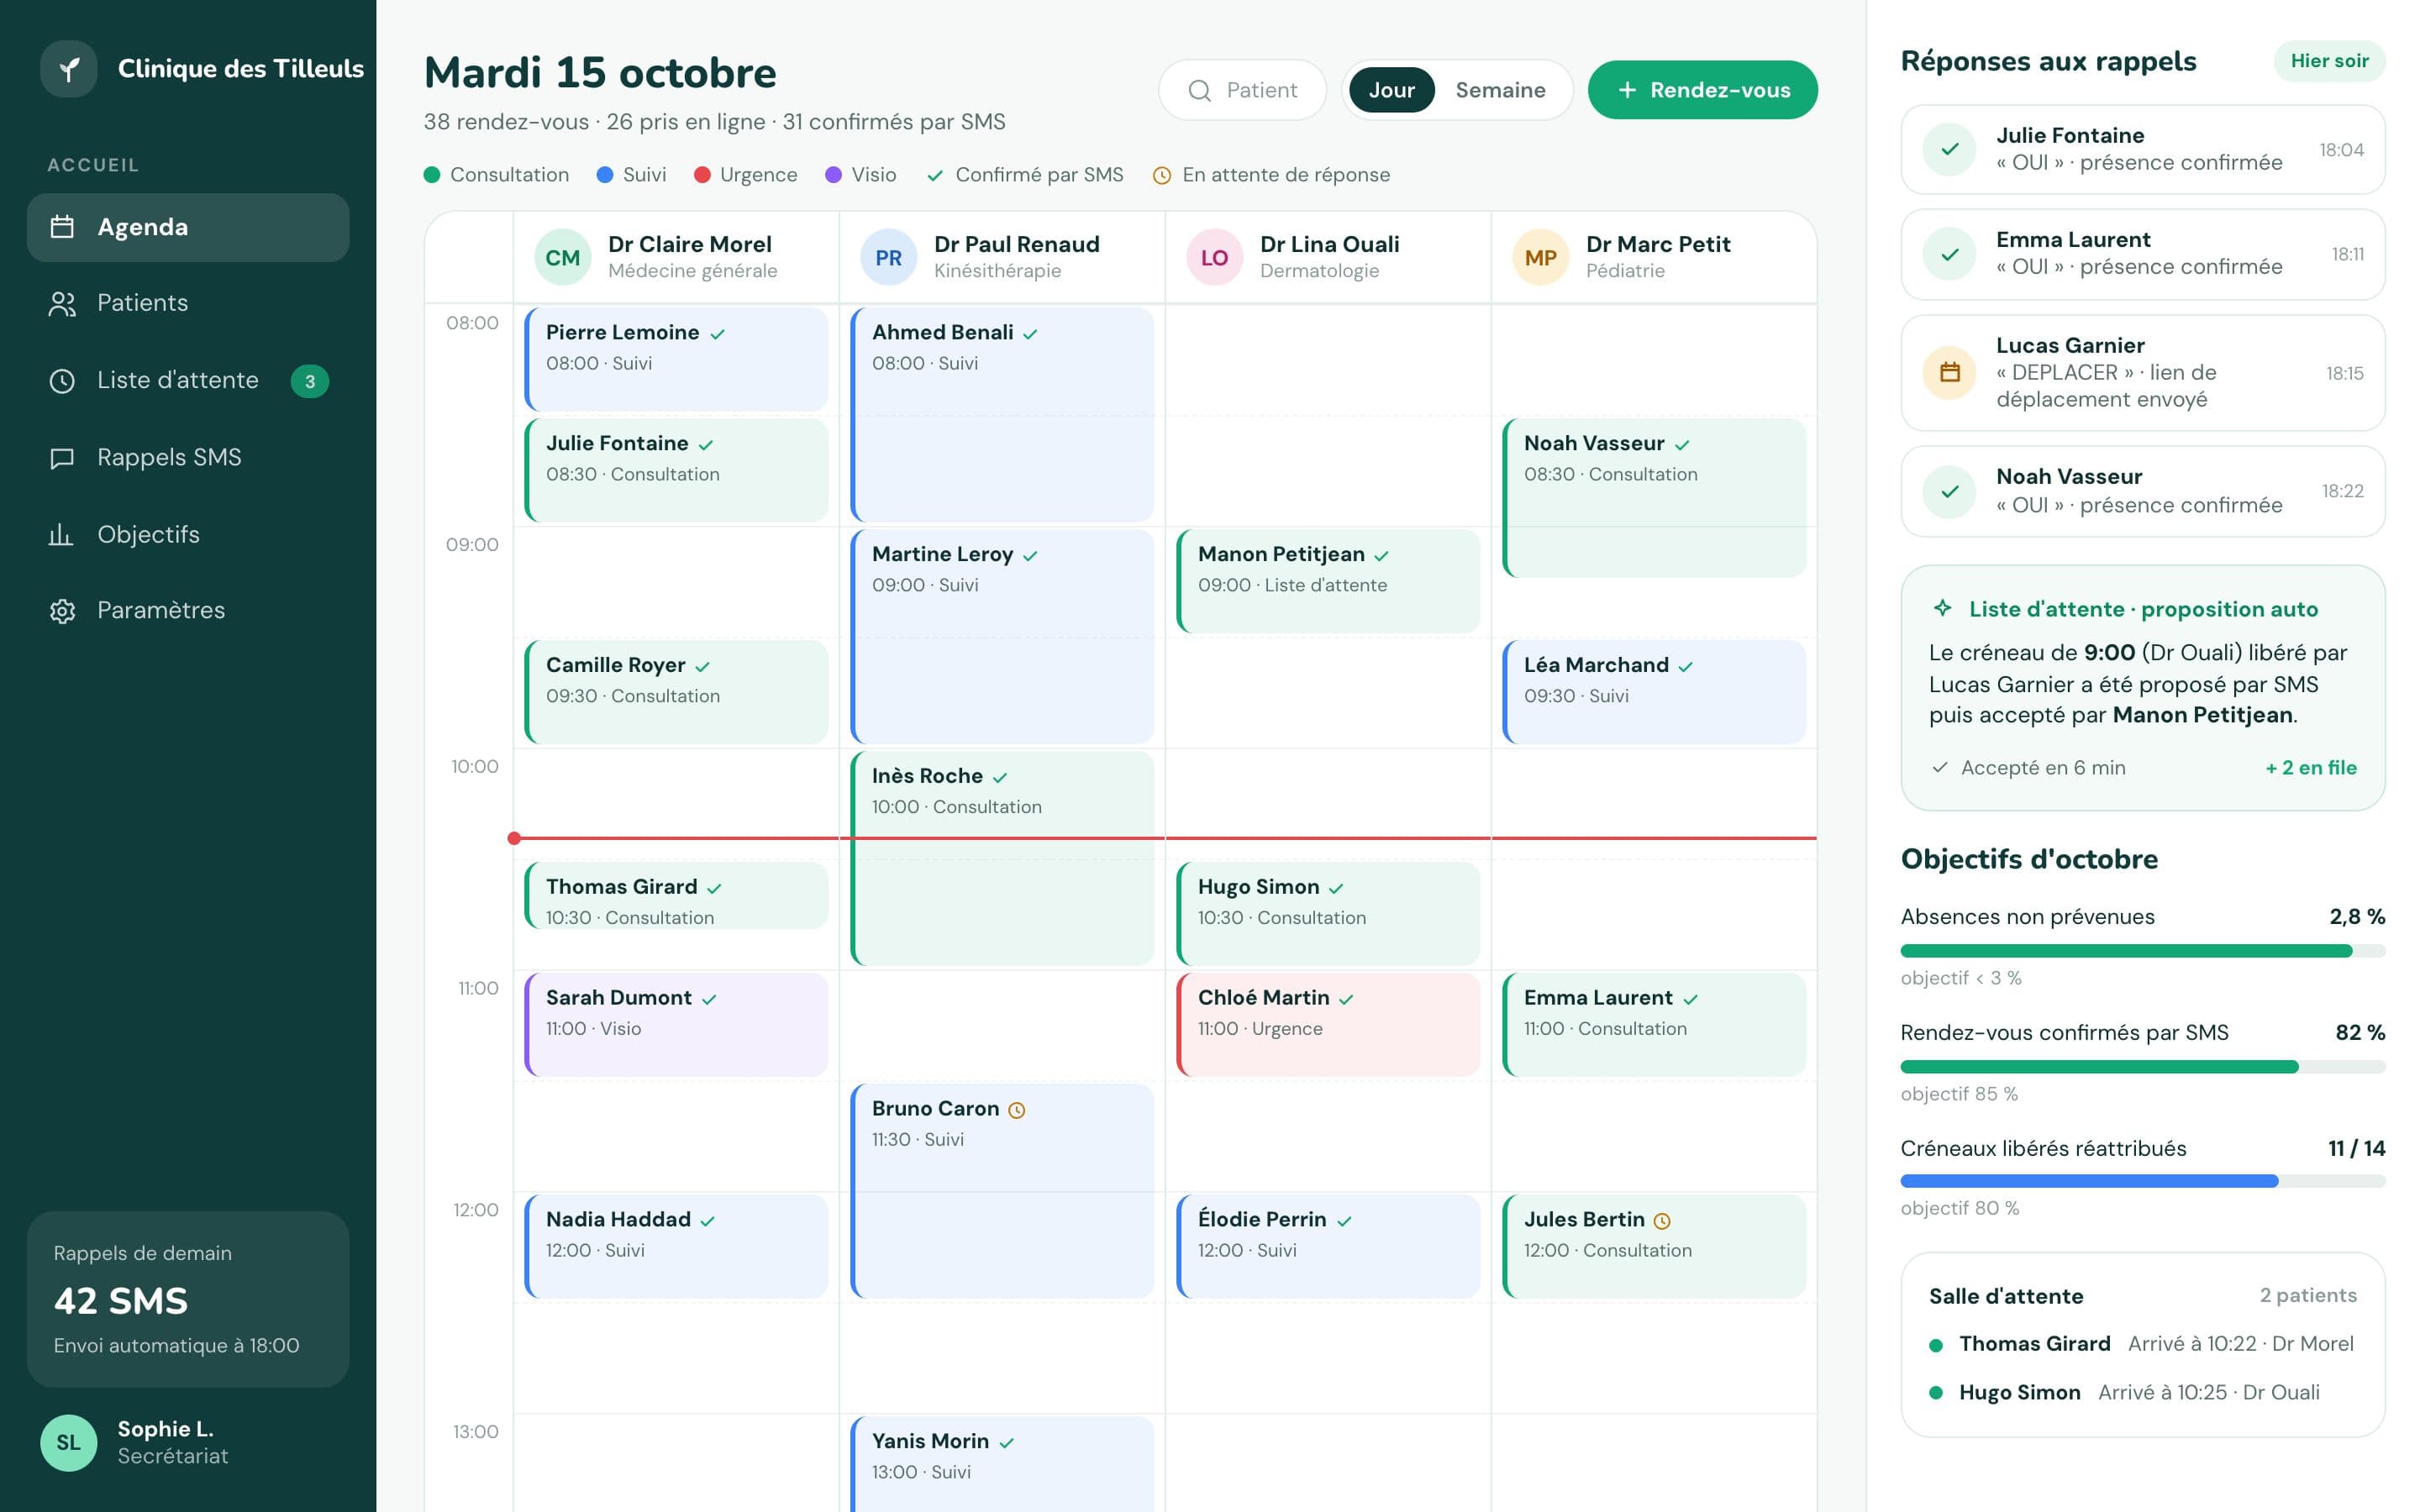Open Martine Leroy 09:00 appointment

(x=1002, y=636)
